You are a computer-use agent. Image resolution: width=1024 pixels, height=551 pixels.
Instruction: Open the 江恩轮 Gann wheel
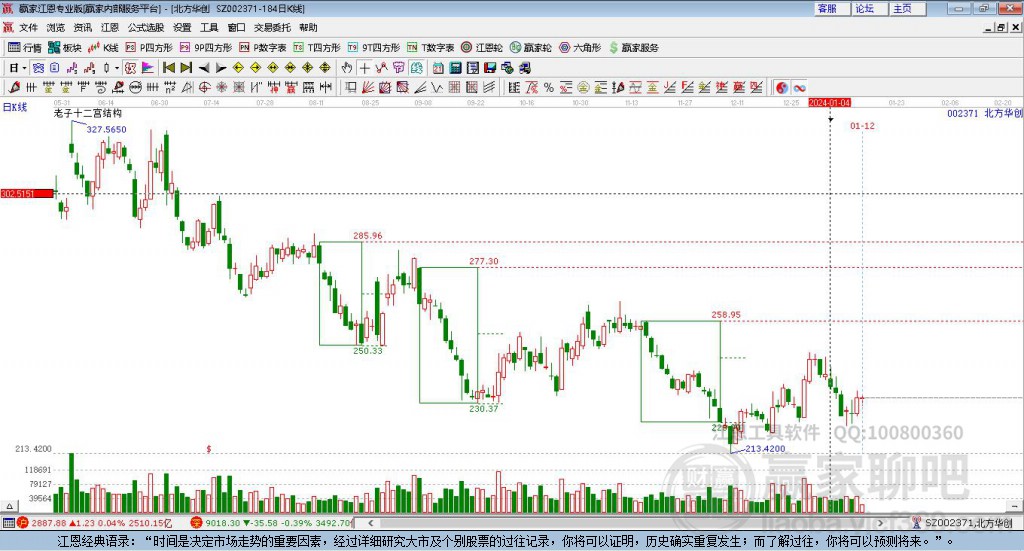(x=482, y=48)
